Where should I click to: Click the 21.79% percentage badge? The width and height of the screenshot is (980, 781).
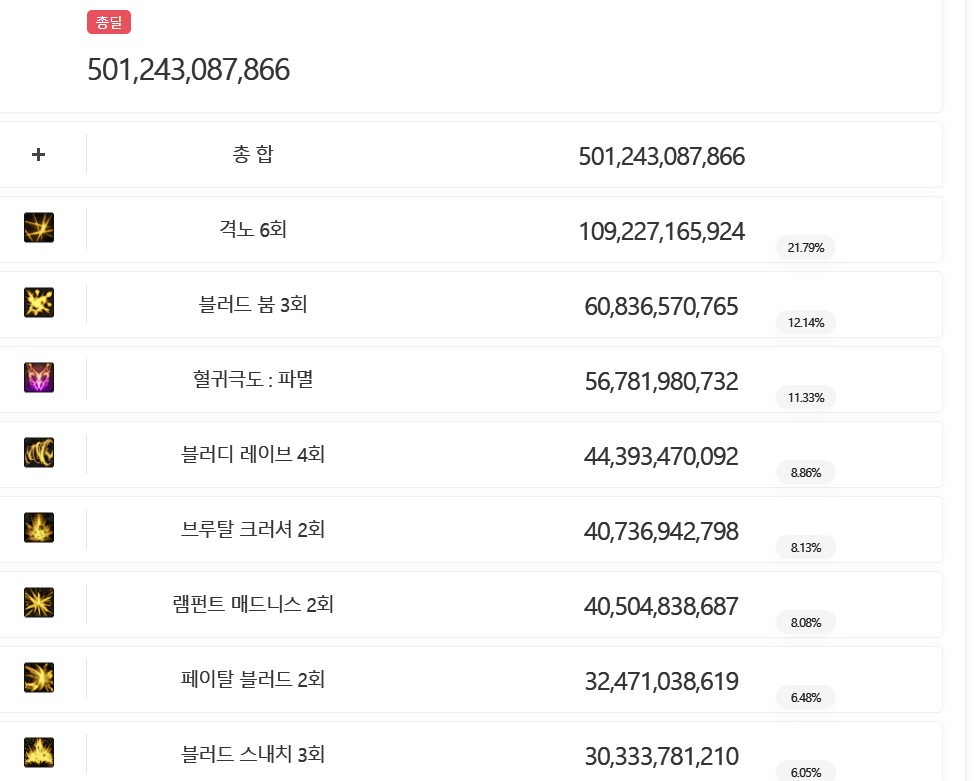805,248
